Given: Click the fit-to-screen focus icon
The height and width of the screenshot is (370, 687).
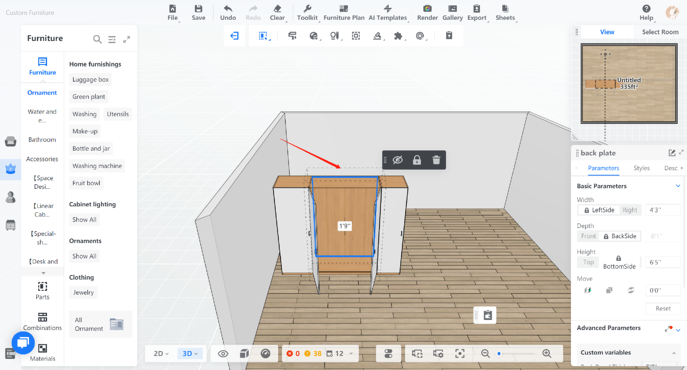Looking at the screenshot, I should pyautogui.click(x=460, y=353).
